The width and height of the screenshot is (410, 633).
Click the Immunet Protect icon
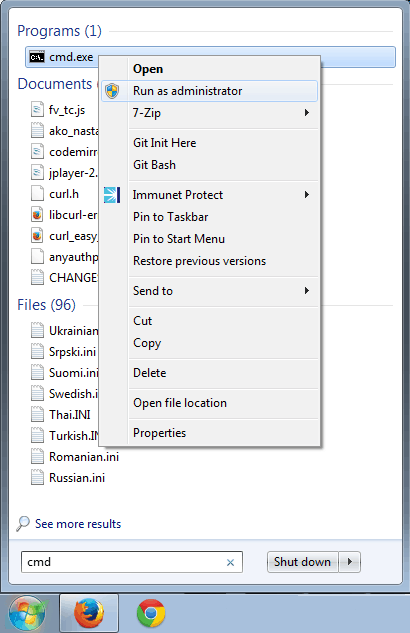point(112,195)
